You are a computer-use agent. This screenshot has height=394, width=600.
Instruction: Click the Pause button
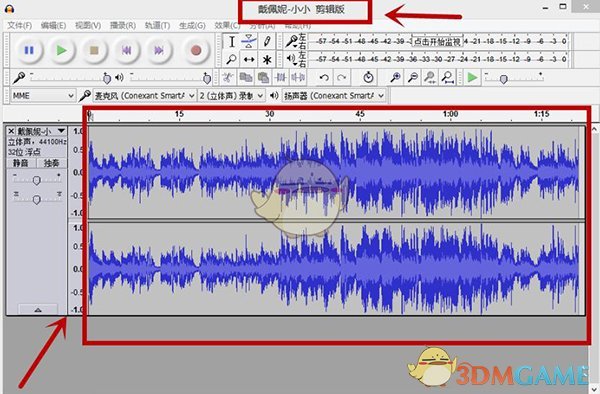[29, 50]
